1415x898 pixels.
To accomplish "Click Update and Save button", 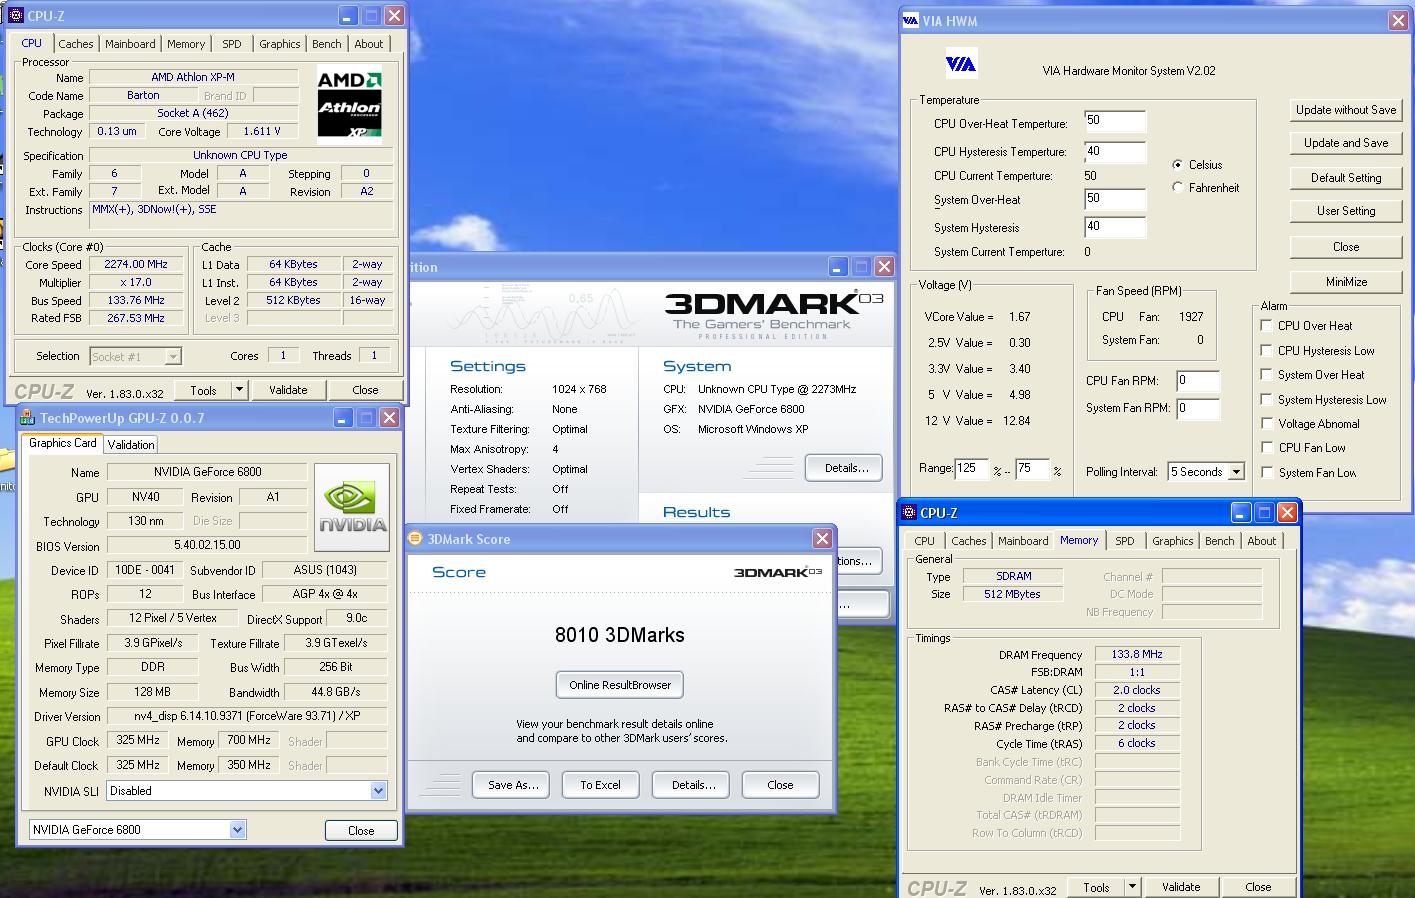I will pyautogui.click(x=1346, y=143).
